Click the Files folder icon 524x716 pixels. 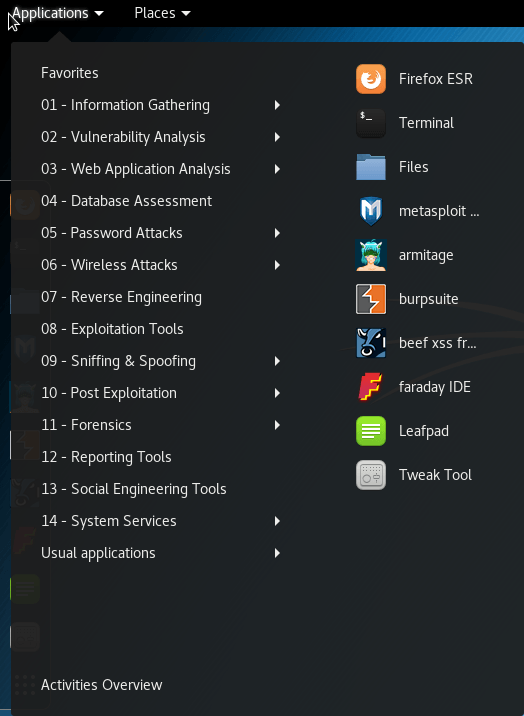(371, 167)
